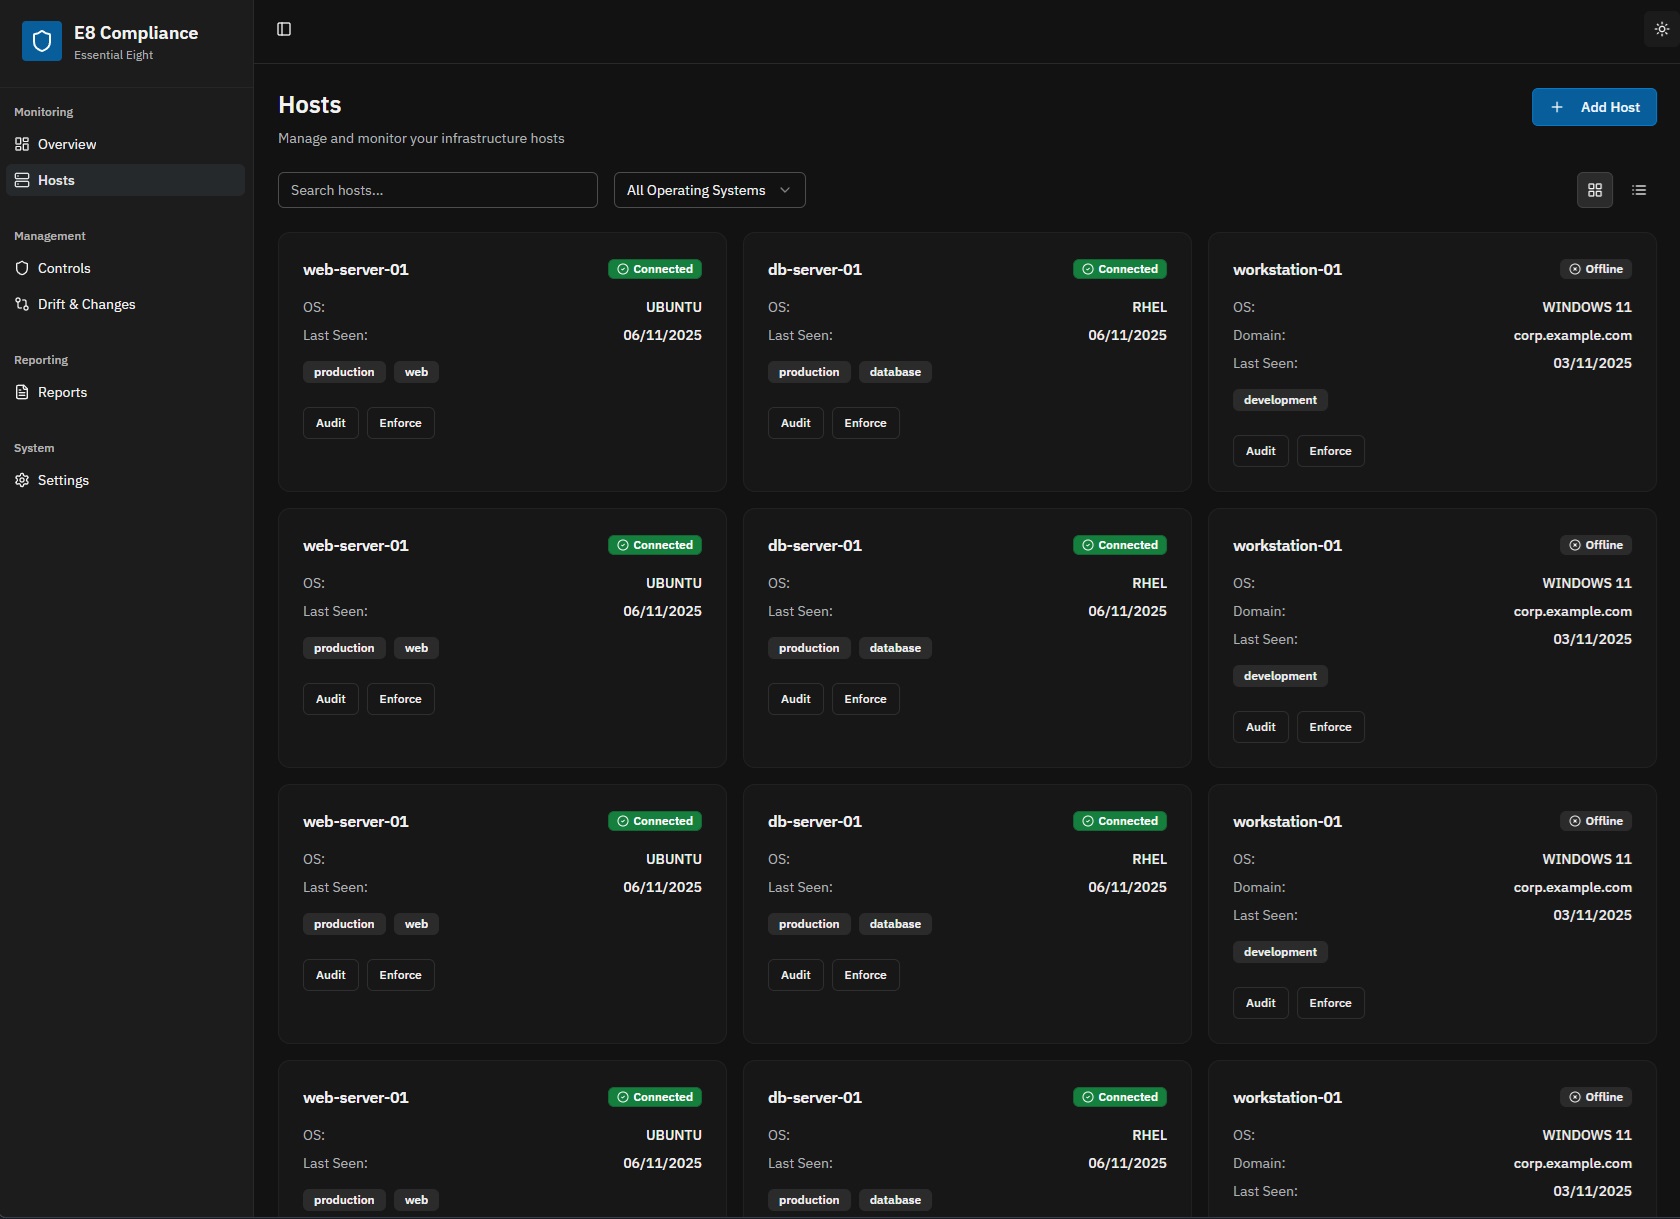Click the E8 Compliance blue shield logo
Viewport: 1680px width, 1219px height.
41,40
